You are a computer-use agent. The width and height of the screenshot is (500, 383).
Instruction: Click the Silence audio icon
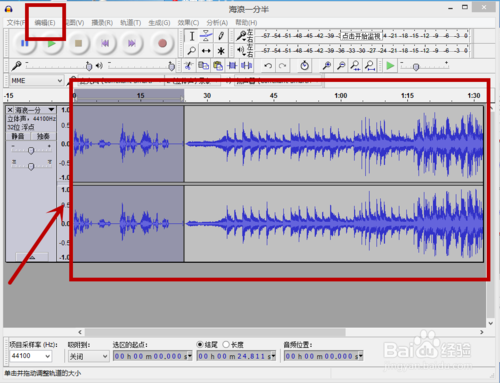[x=246, y=66]
